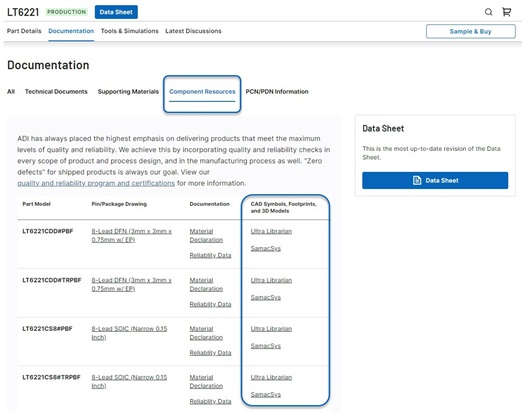This screenshot has height=412, width=522.
Task: Click the blue Data Sheet button in header
Action: pos(116,12)
